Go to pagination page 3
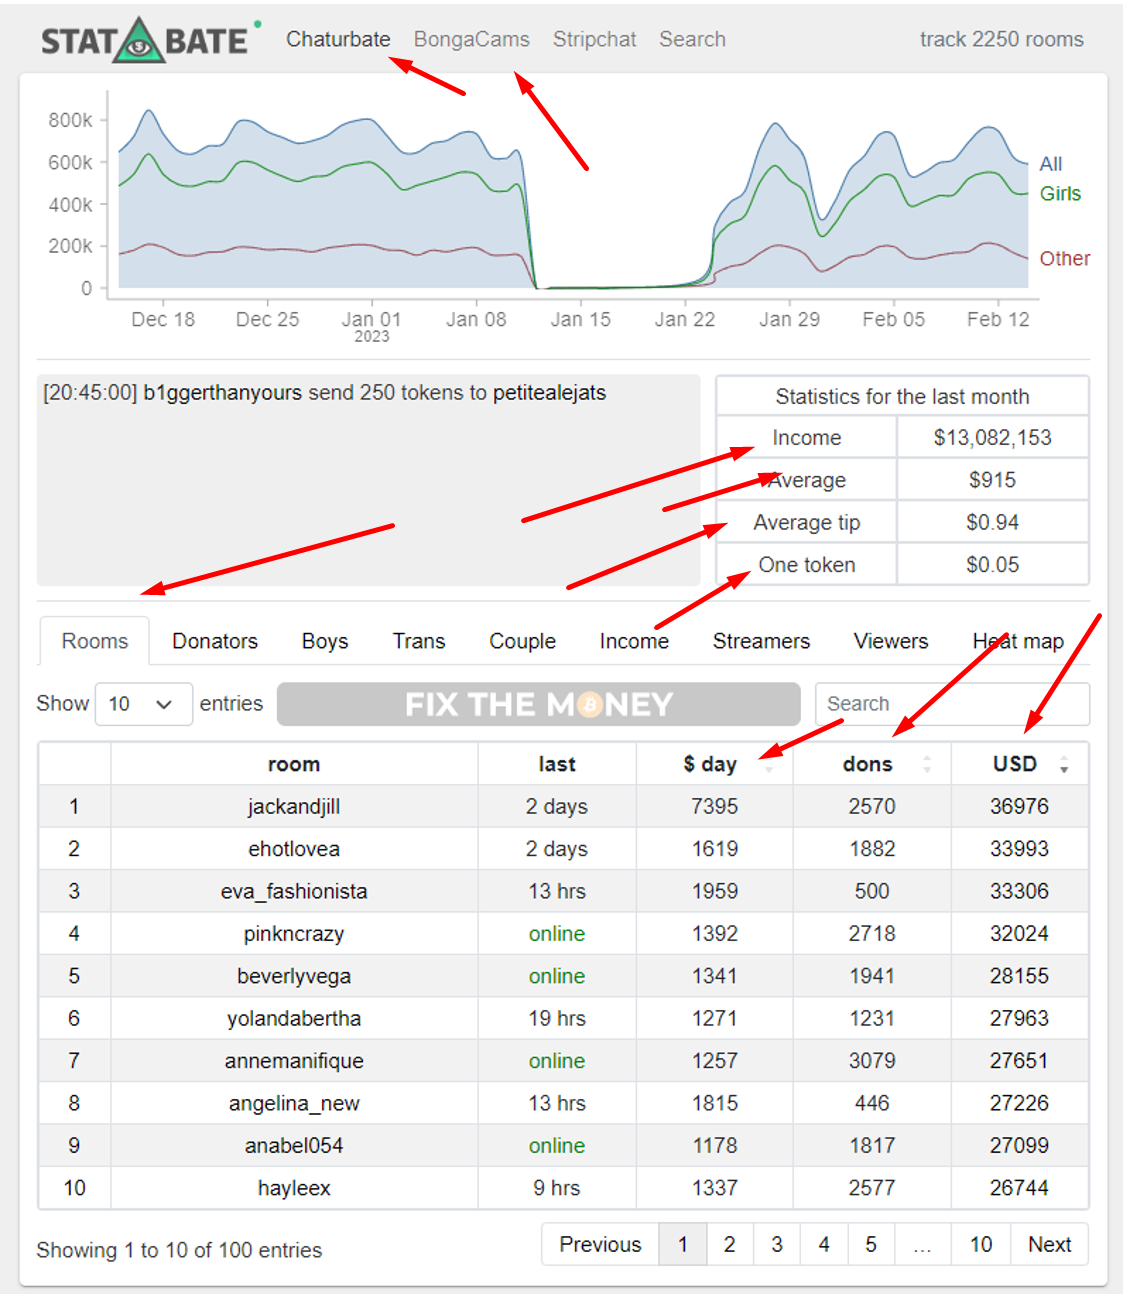1123x1294 pixels. 777,1244
